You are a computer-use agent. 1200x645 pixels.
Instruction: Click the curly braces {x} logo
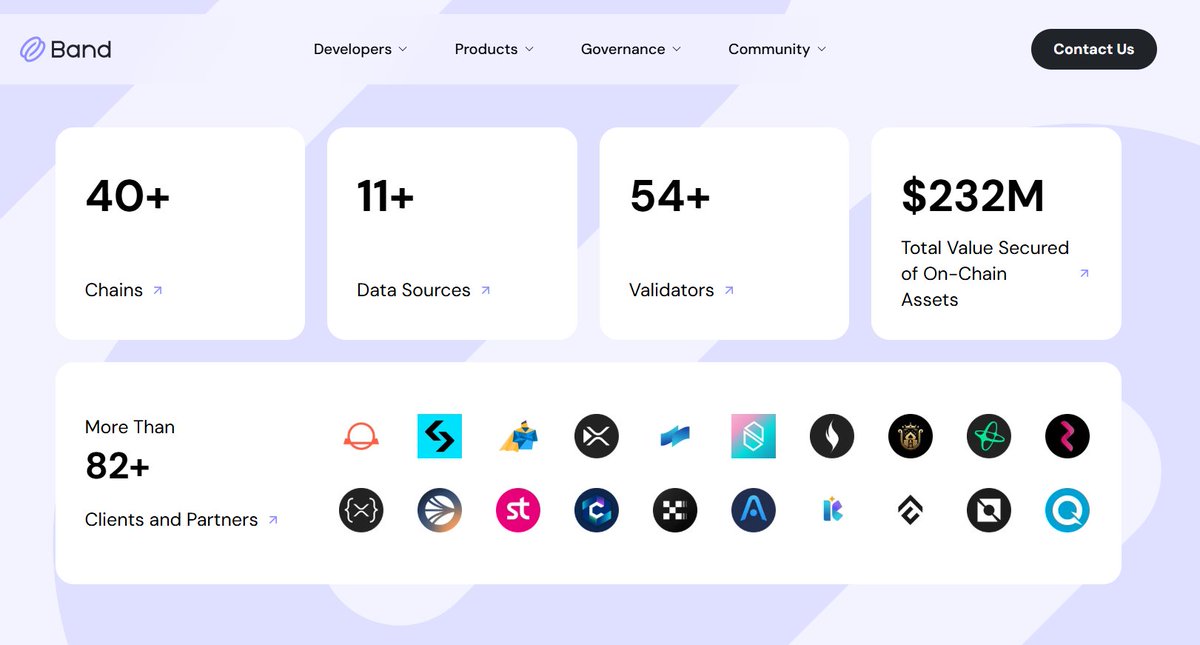(x=361, y=511)
